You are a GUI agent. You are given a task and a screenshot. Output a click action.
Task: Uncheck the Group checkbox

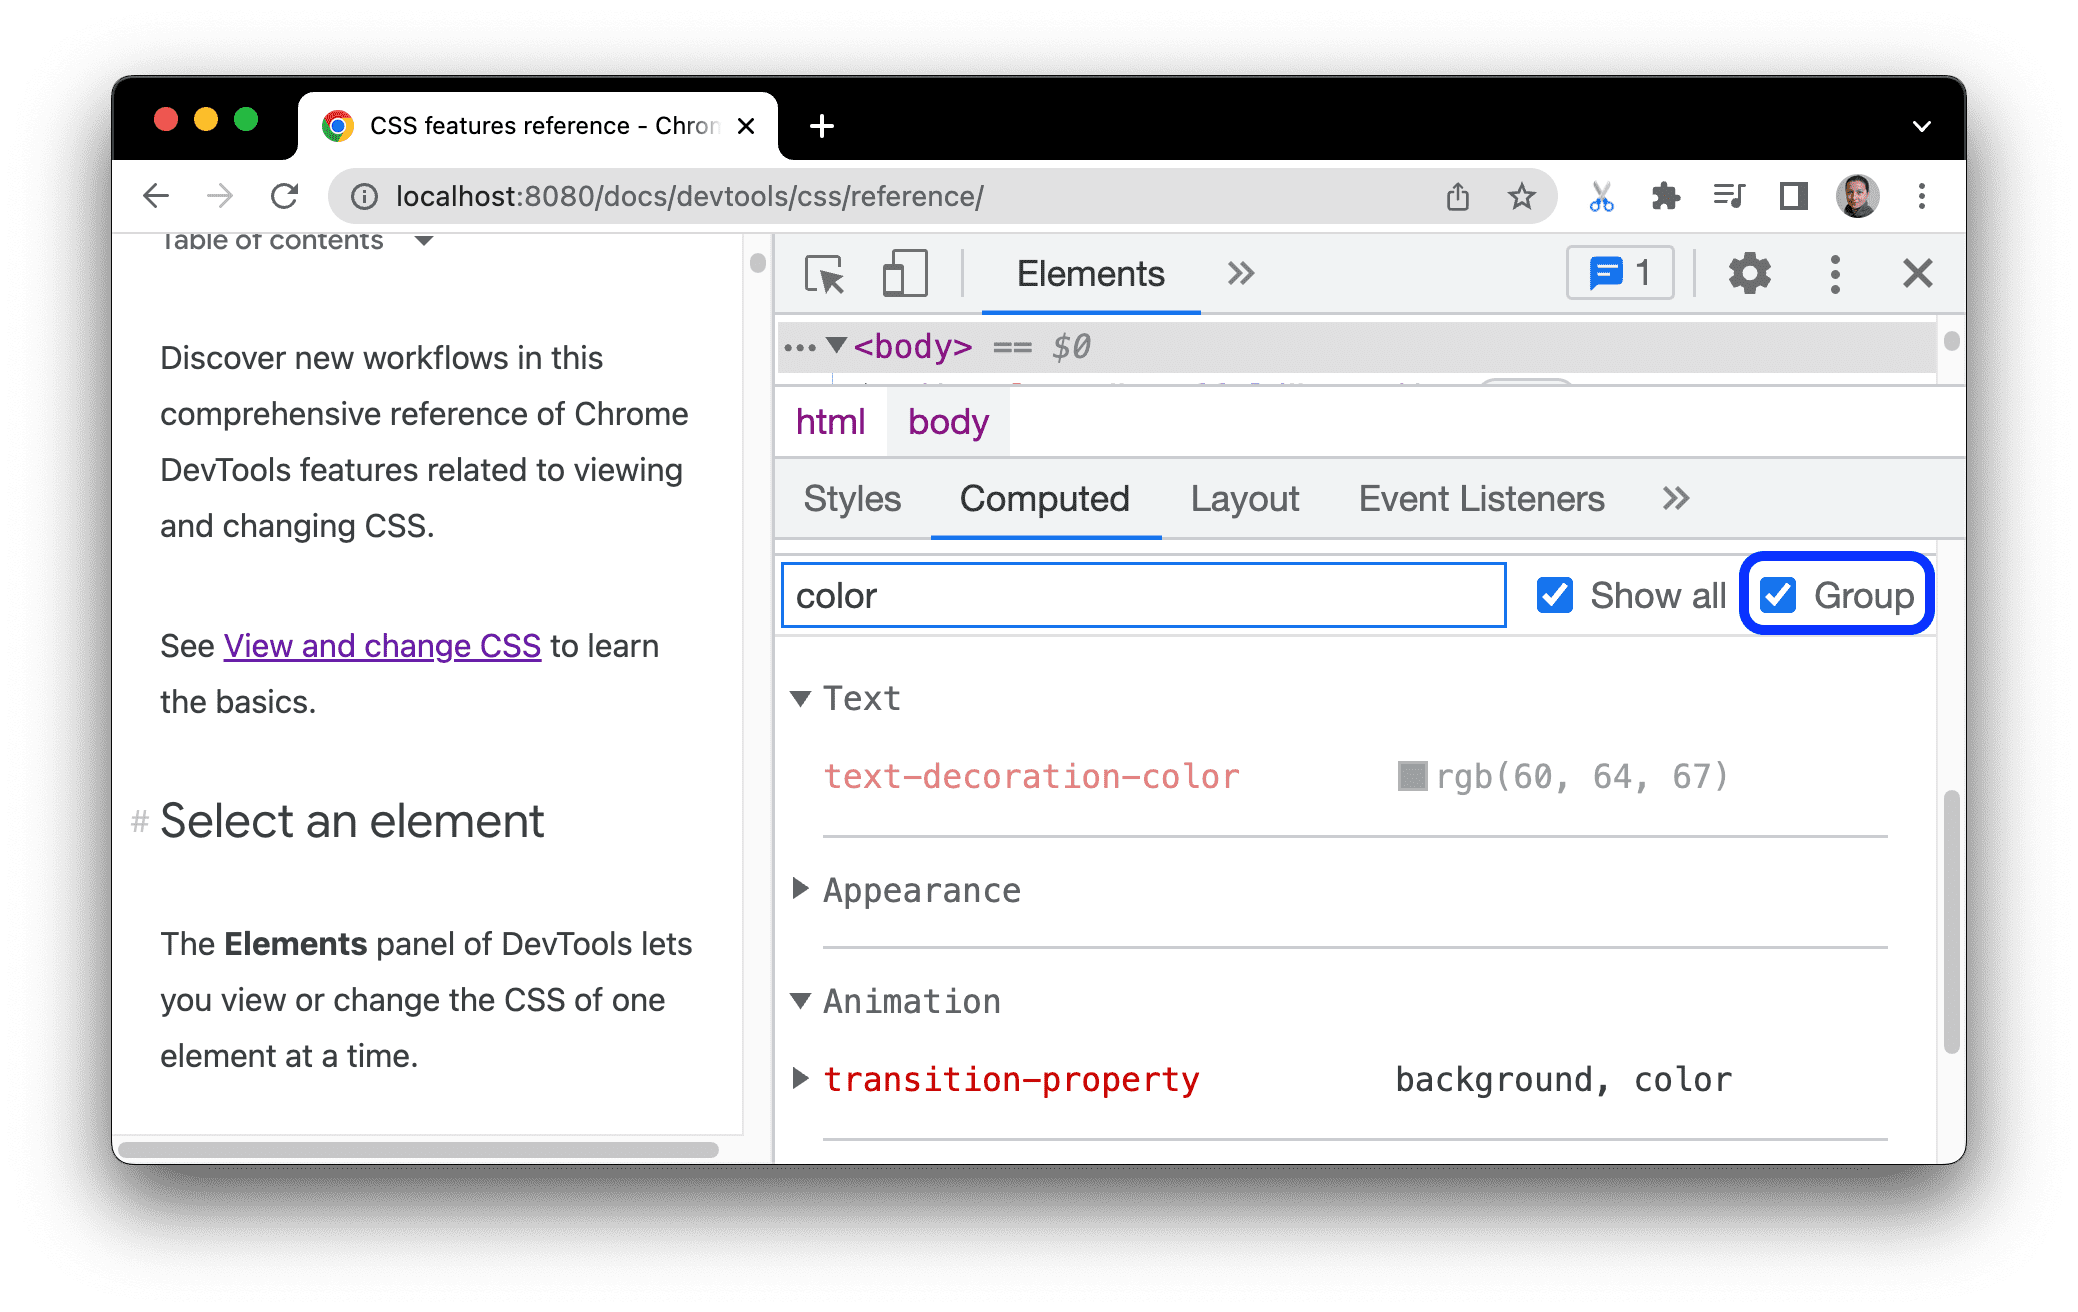coord(1778,595)
